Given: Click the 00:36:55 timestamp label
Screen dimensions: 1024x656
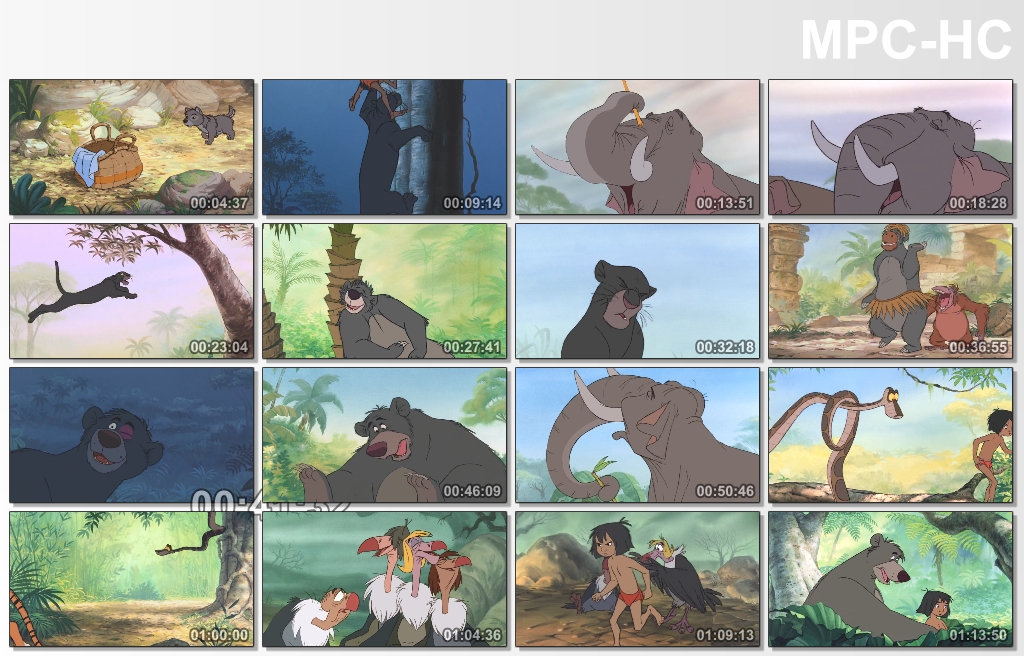Looking at the screenshot, I should click(978, 347).
